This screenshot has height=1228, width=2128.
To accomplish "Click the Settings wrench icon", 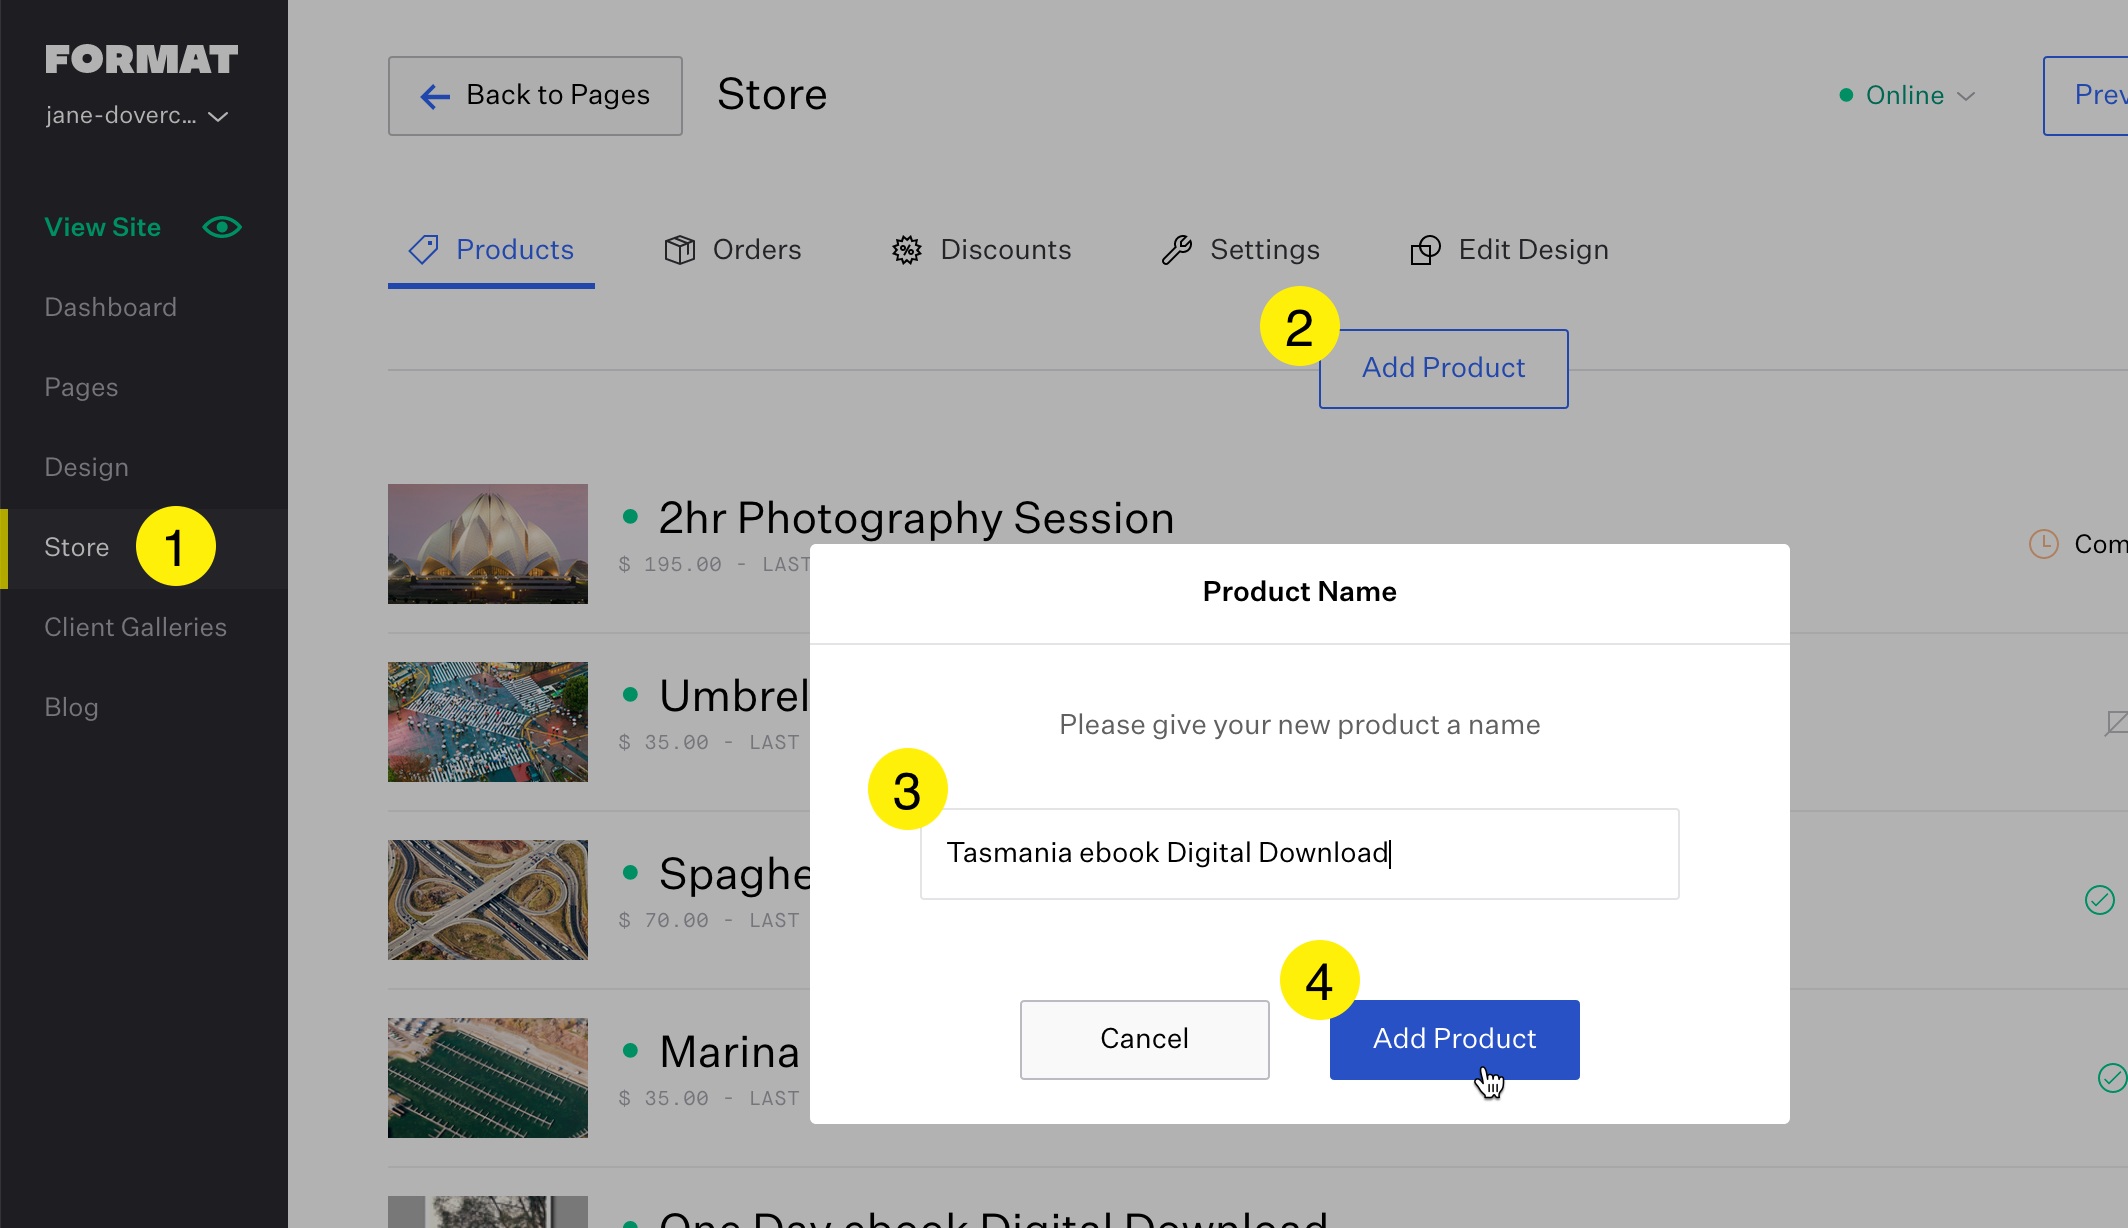I will coord(1177,250).
